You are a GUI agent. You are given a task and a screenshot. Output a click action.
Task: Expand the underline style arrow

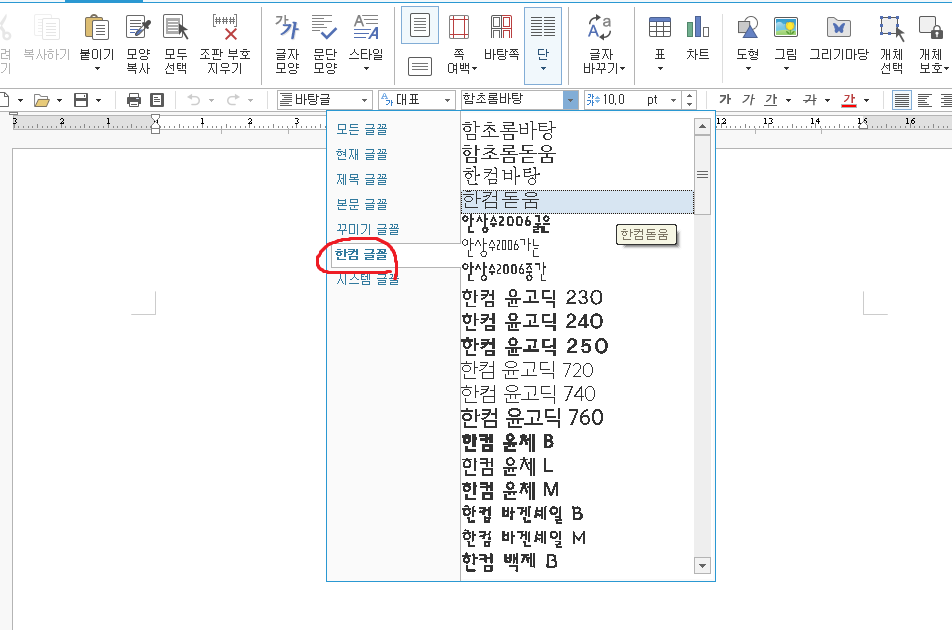788,100
